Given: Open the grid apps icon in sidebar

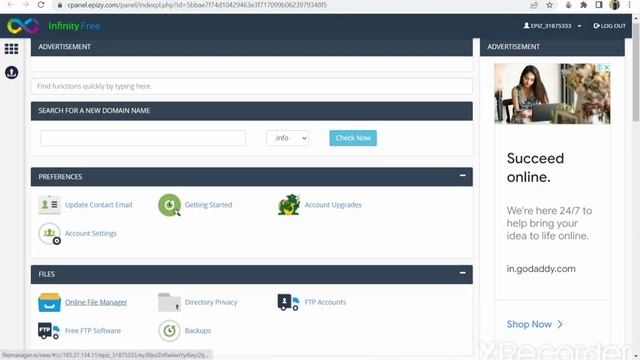Looking at the screenshot, I should click(x=11, y=49).
